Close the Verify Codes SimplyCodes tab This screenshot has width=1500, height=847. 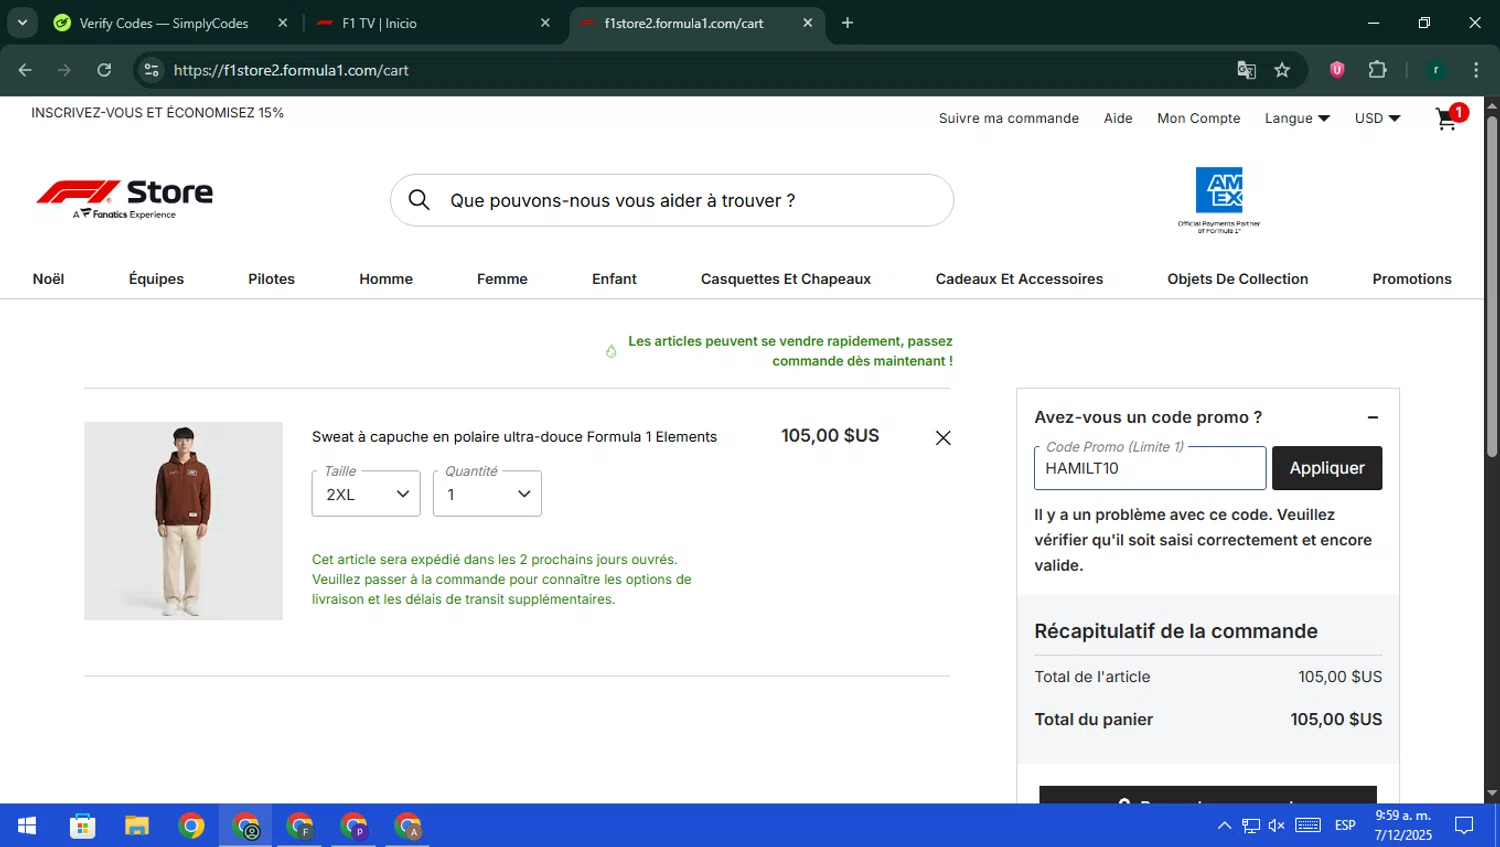pyautogui.click(x=283, y=22)
